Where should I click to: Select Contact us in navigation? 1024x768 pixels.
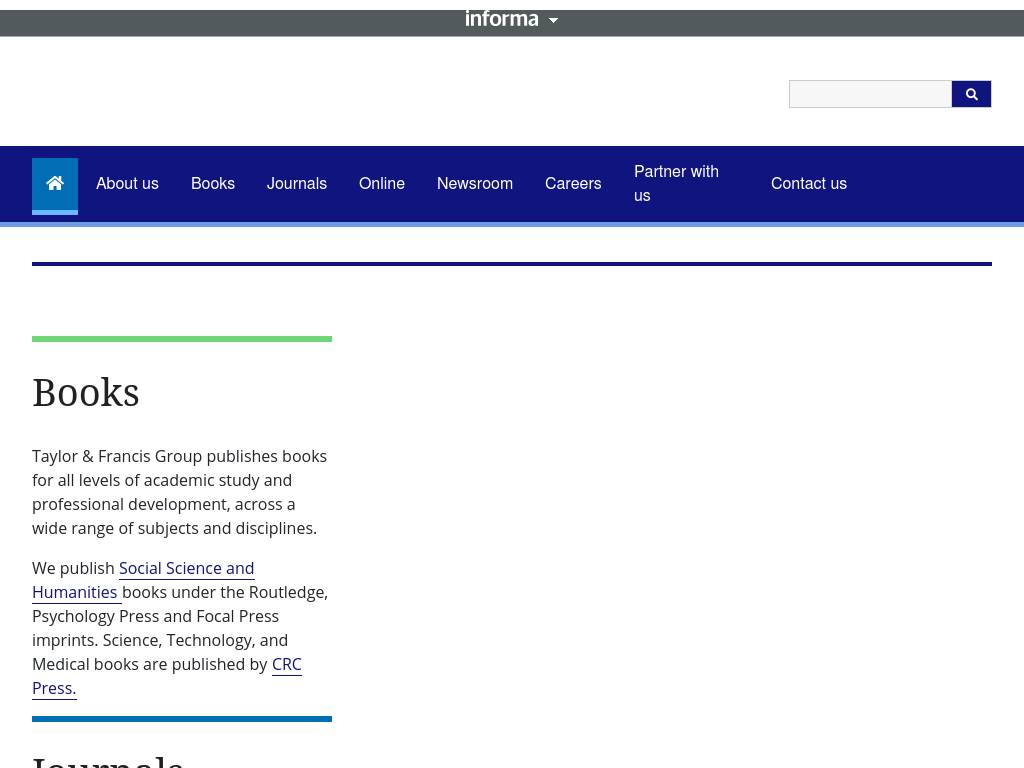(808, 184)
